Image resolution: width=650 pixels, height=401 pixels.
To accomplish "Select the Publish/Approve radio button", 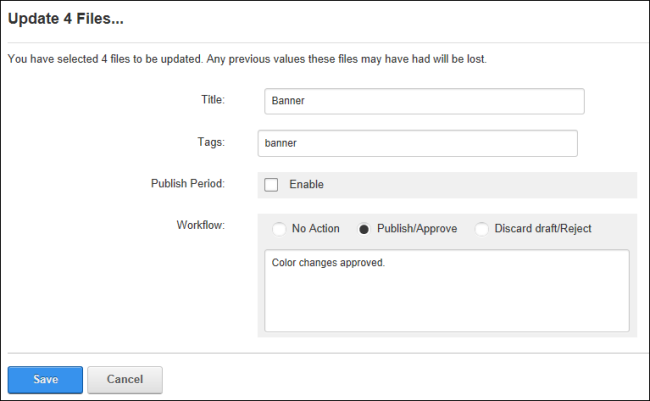I will 364,229.
